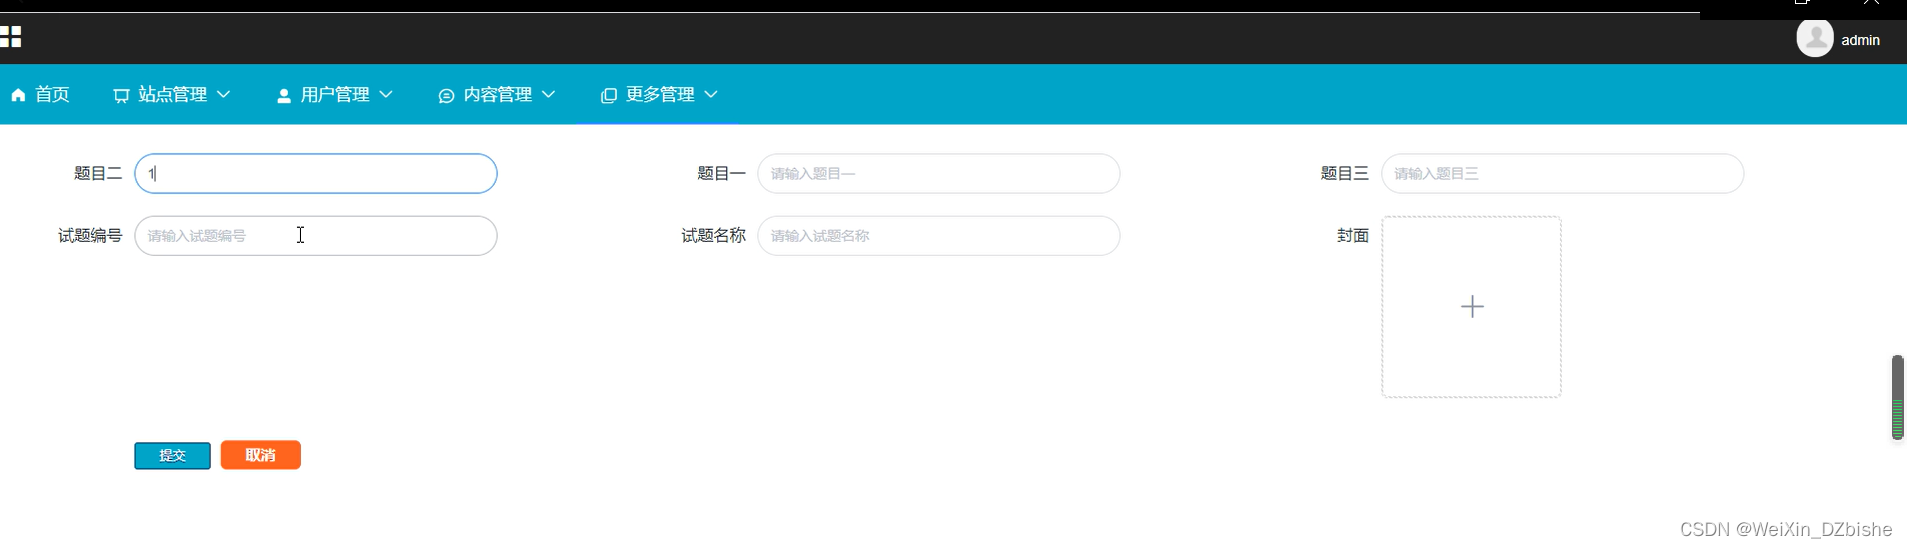Click the 封面 image upload box
Image resolution: width=1907 pixels, height=548 pixels.
coord(1471,307)
